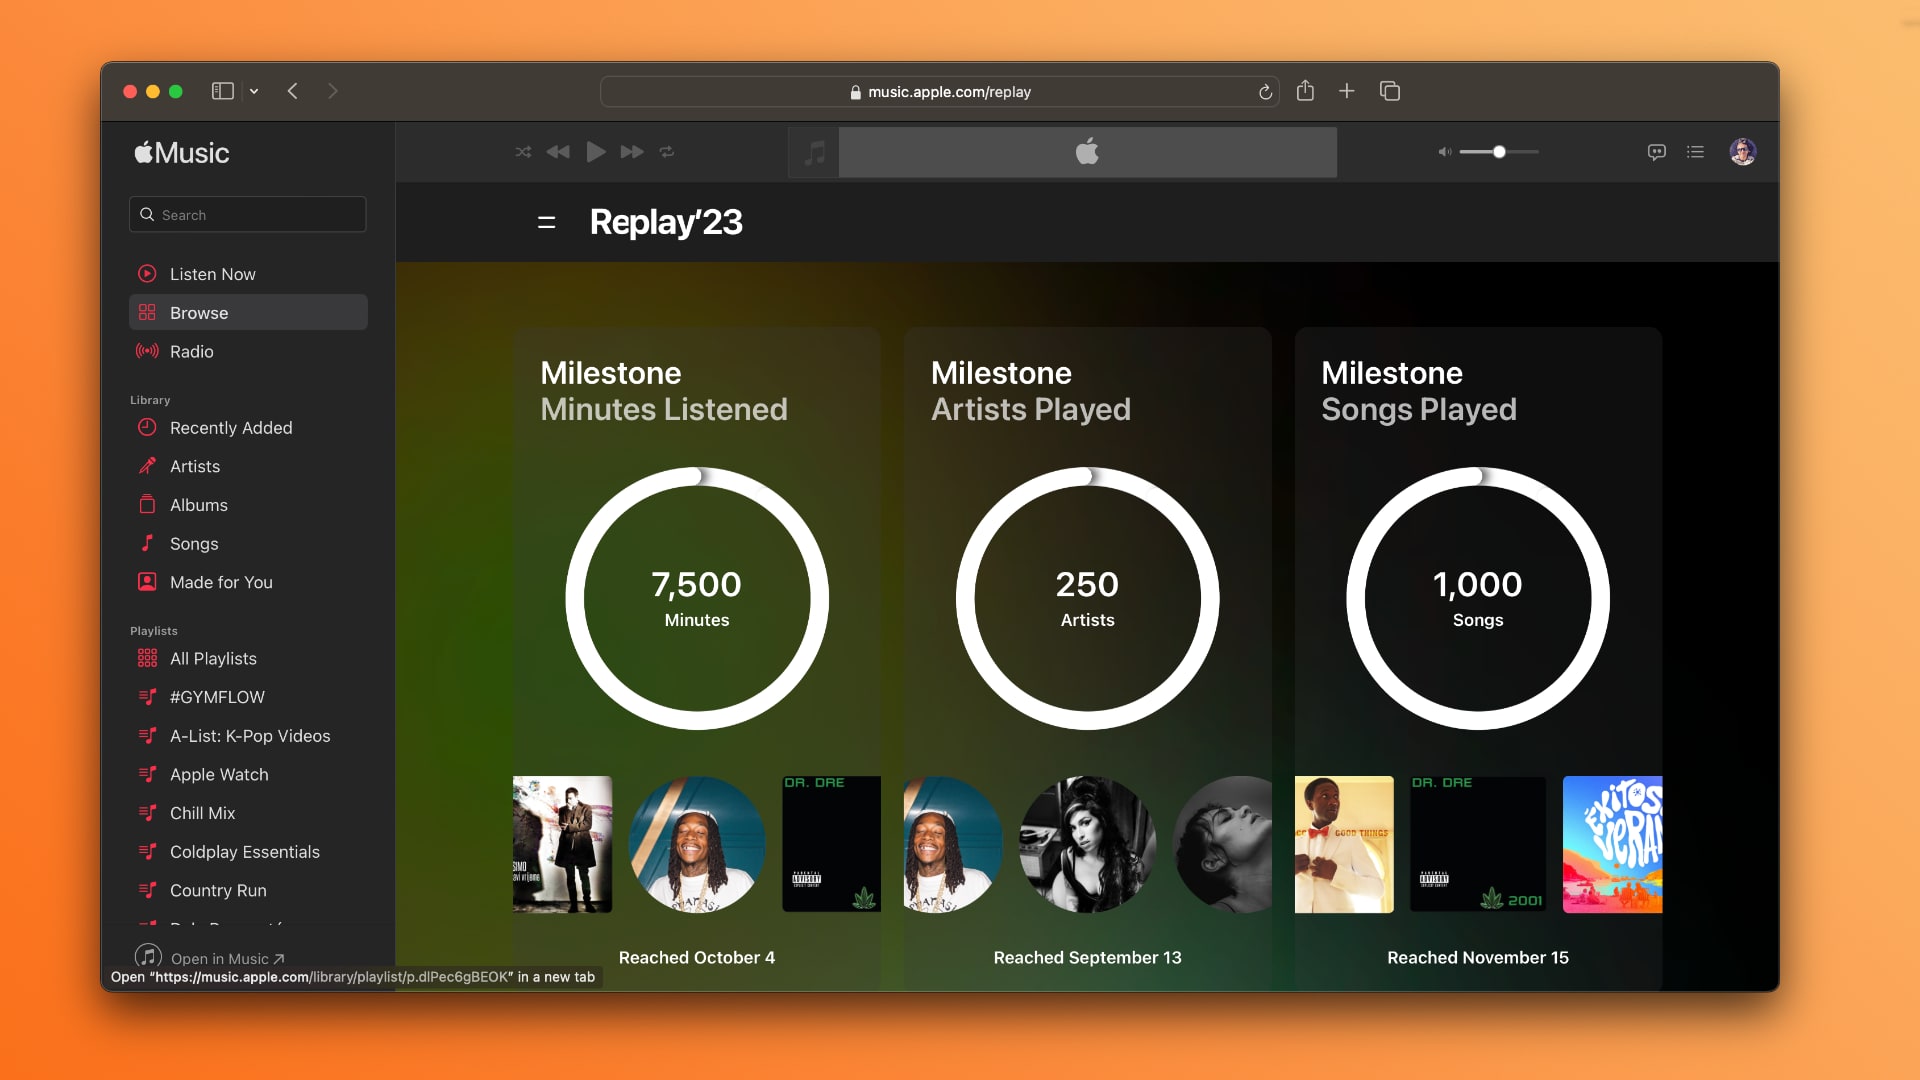Toggle the lyrics display icon
Viewport: 1920px width, 1080px height.
(x=1656, y=150)
